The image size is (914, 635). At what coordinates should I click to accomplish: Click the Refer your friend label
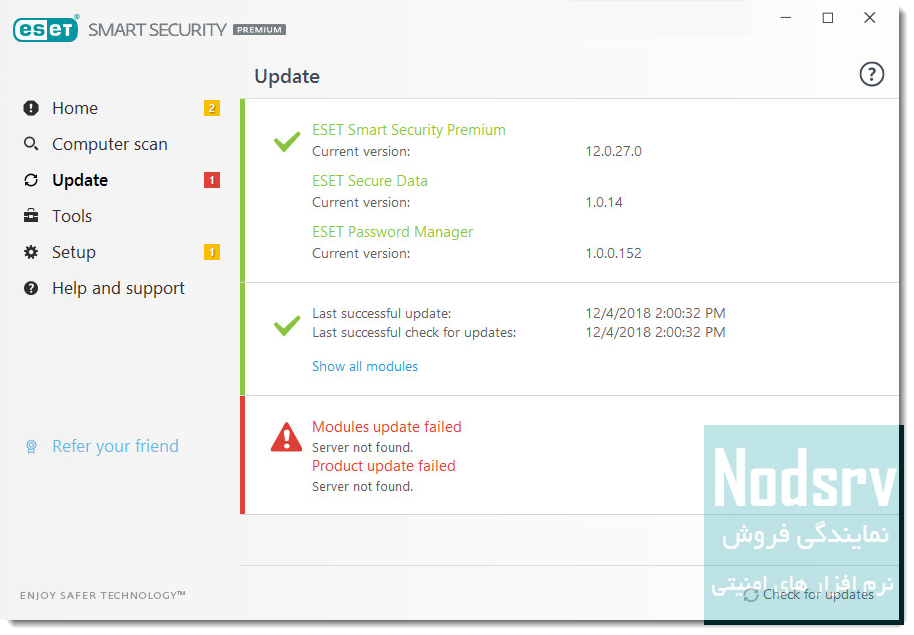(x=115, y=446)
